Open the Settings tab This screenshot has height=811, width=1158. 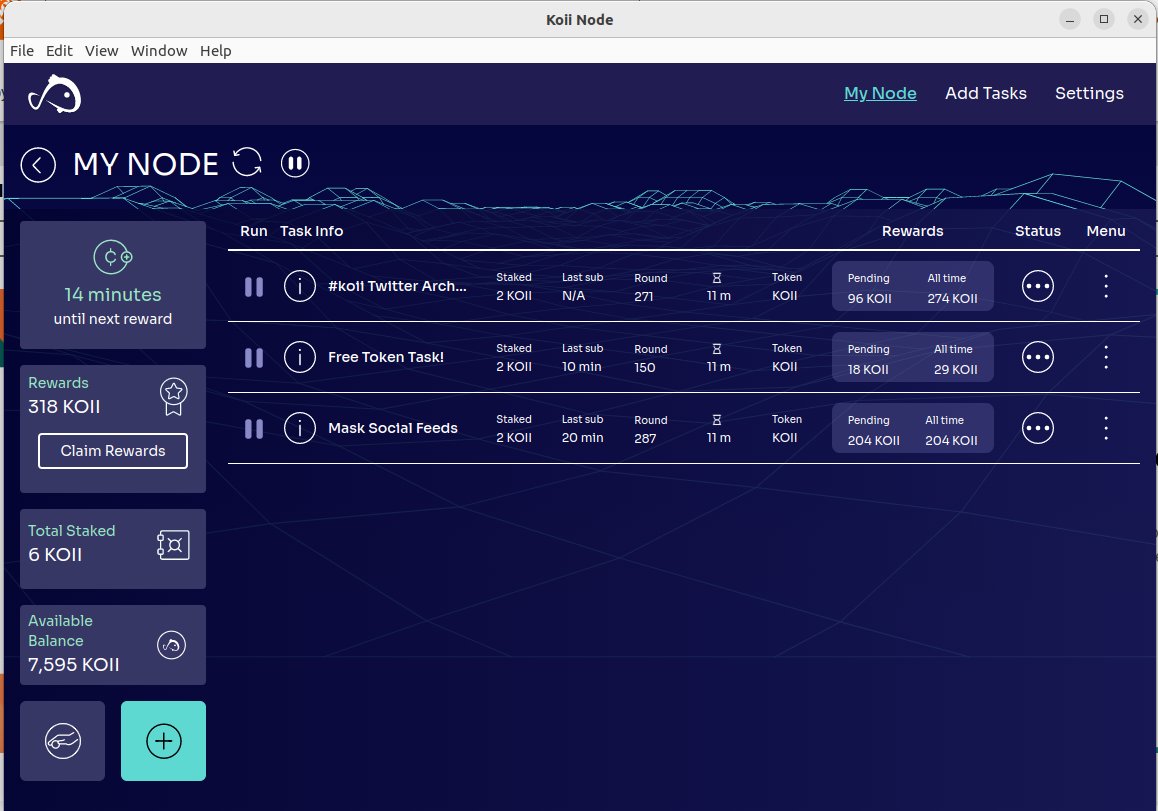(1089, 93)
